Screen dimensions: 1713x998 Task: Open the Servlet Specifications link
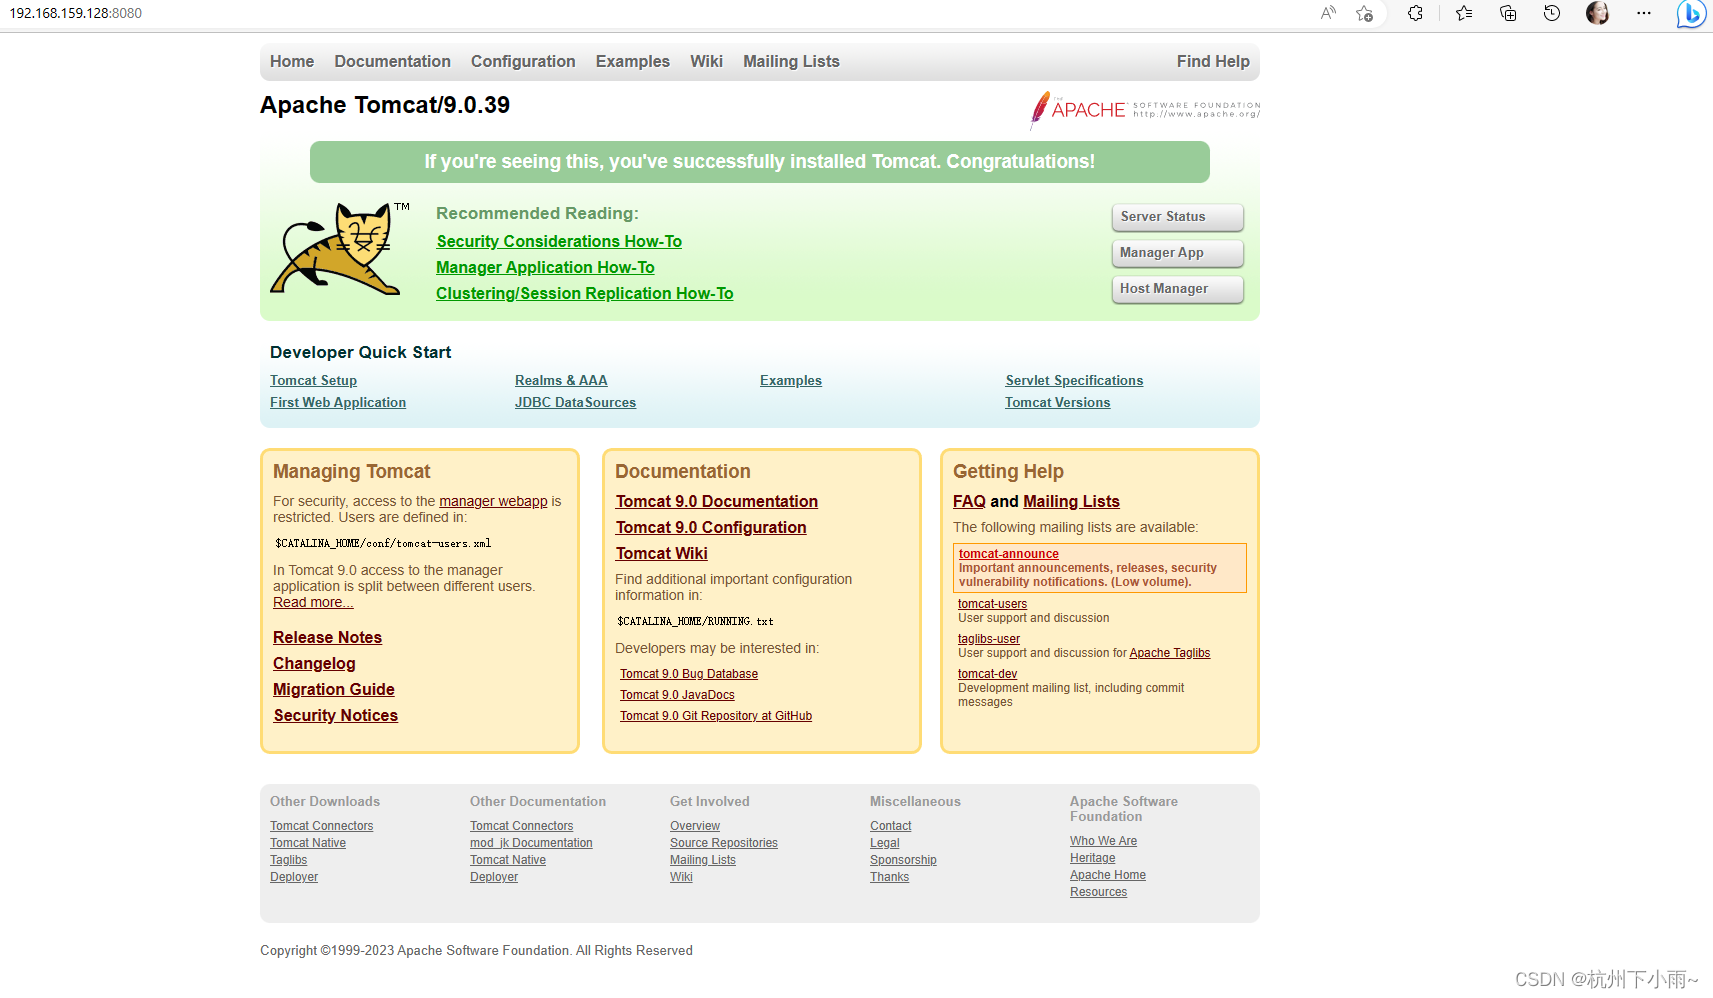click(1074, 380)
